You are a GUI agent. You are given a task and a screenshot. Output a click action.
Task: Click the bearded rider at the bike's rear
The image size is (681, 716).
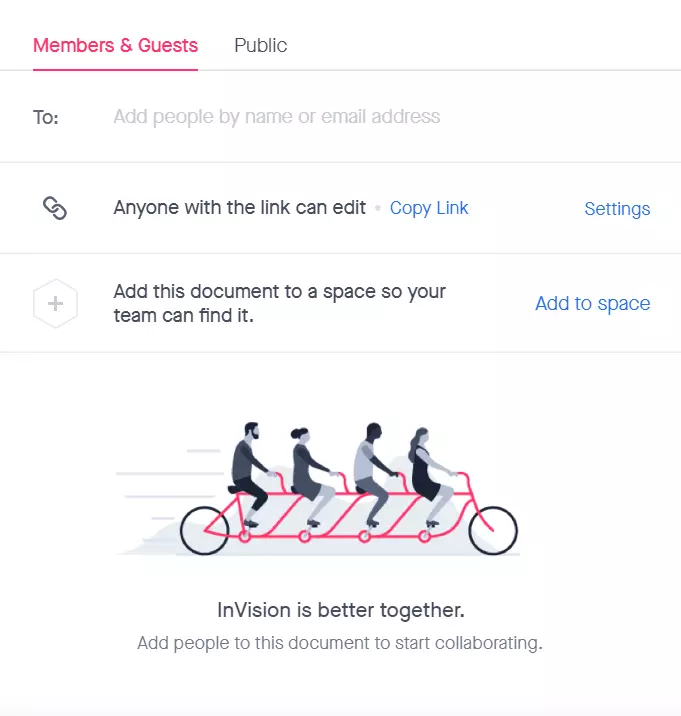[x=250, y=473]
